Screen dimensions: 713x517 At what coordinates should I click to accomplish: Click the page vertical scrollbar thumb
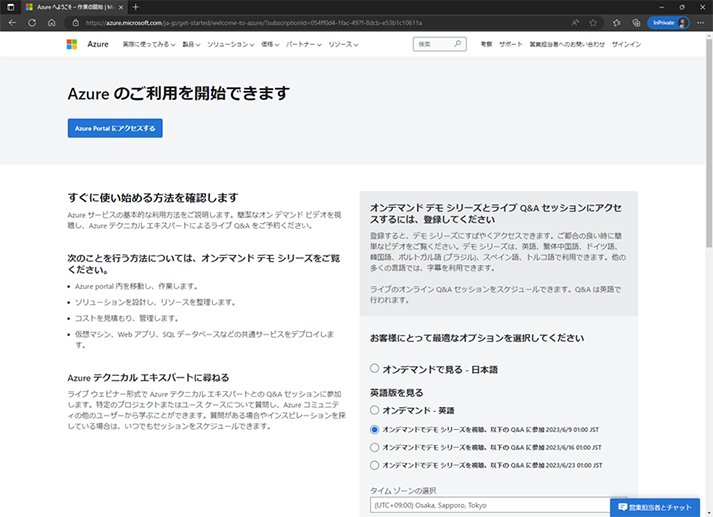tap(708, 143)
